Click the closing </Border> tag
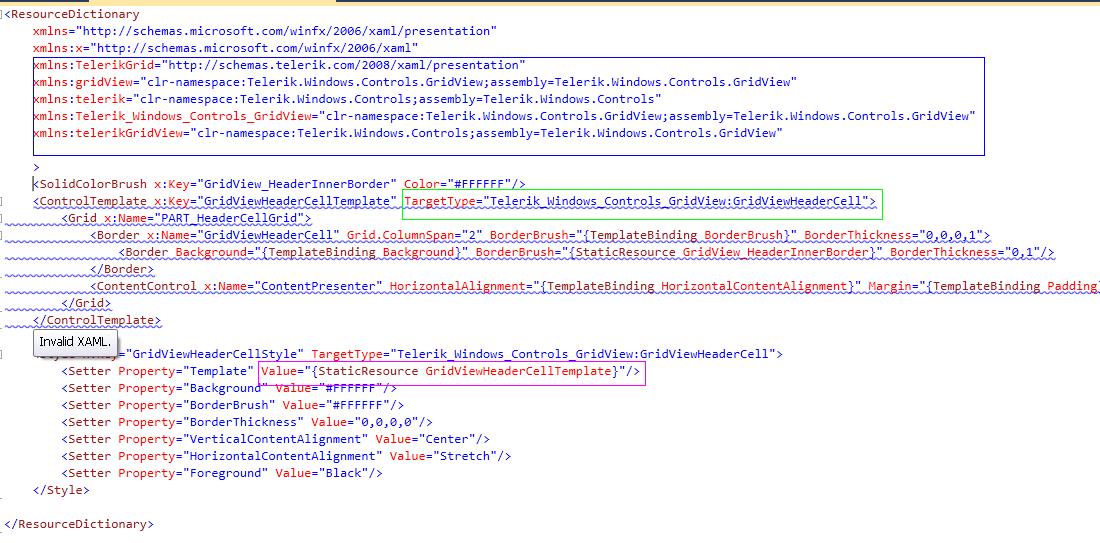The image size is (1100, 543). 122,269
